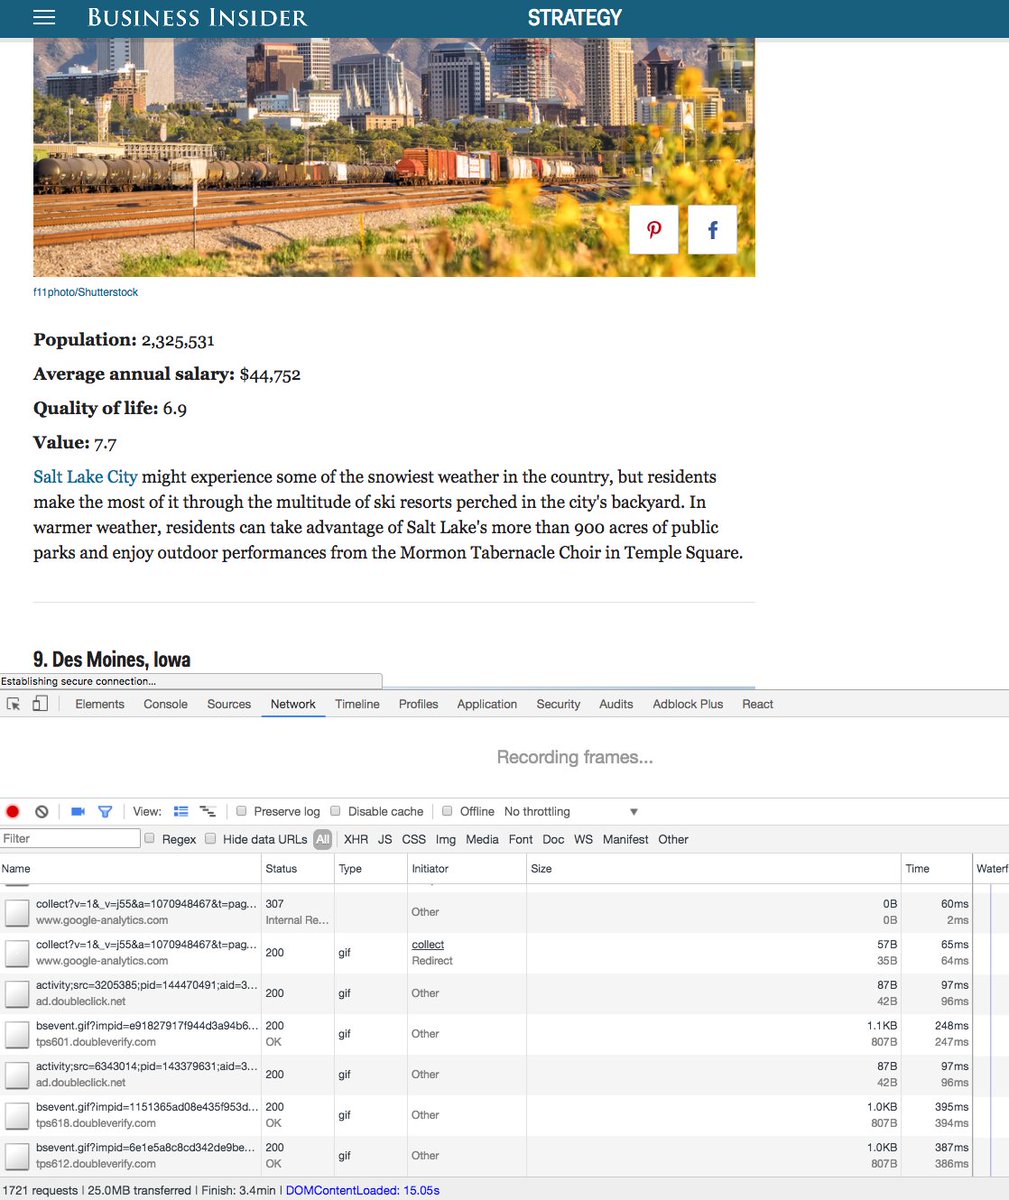Filter requests by Font
The width and height of the screenshot is (1009, 1200).
[521, 840]
